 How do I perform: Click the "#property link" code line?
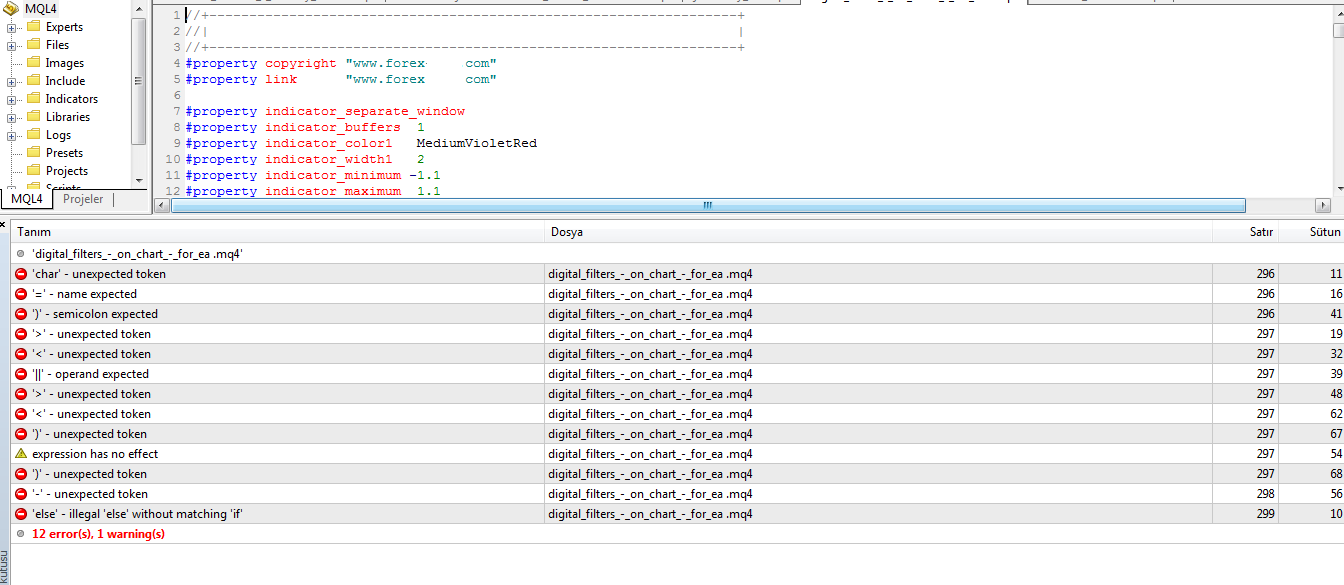(341, 79)
